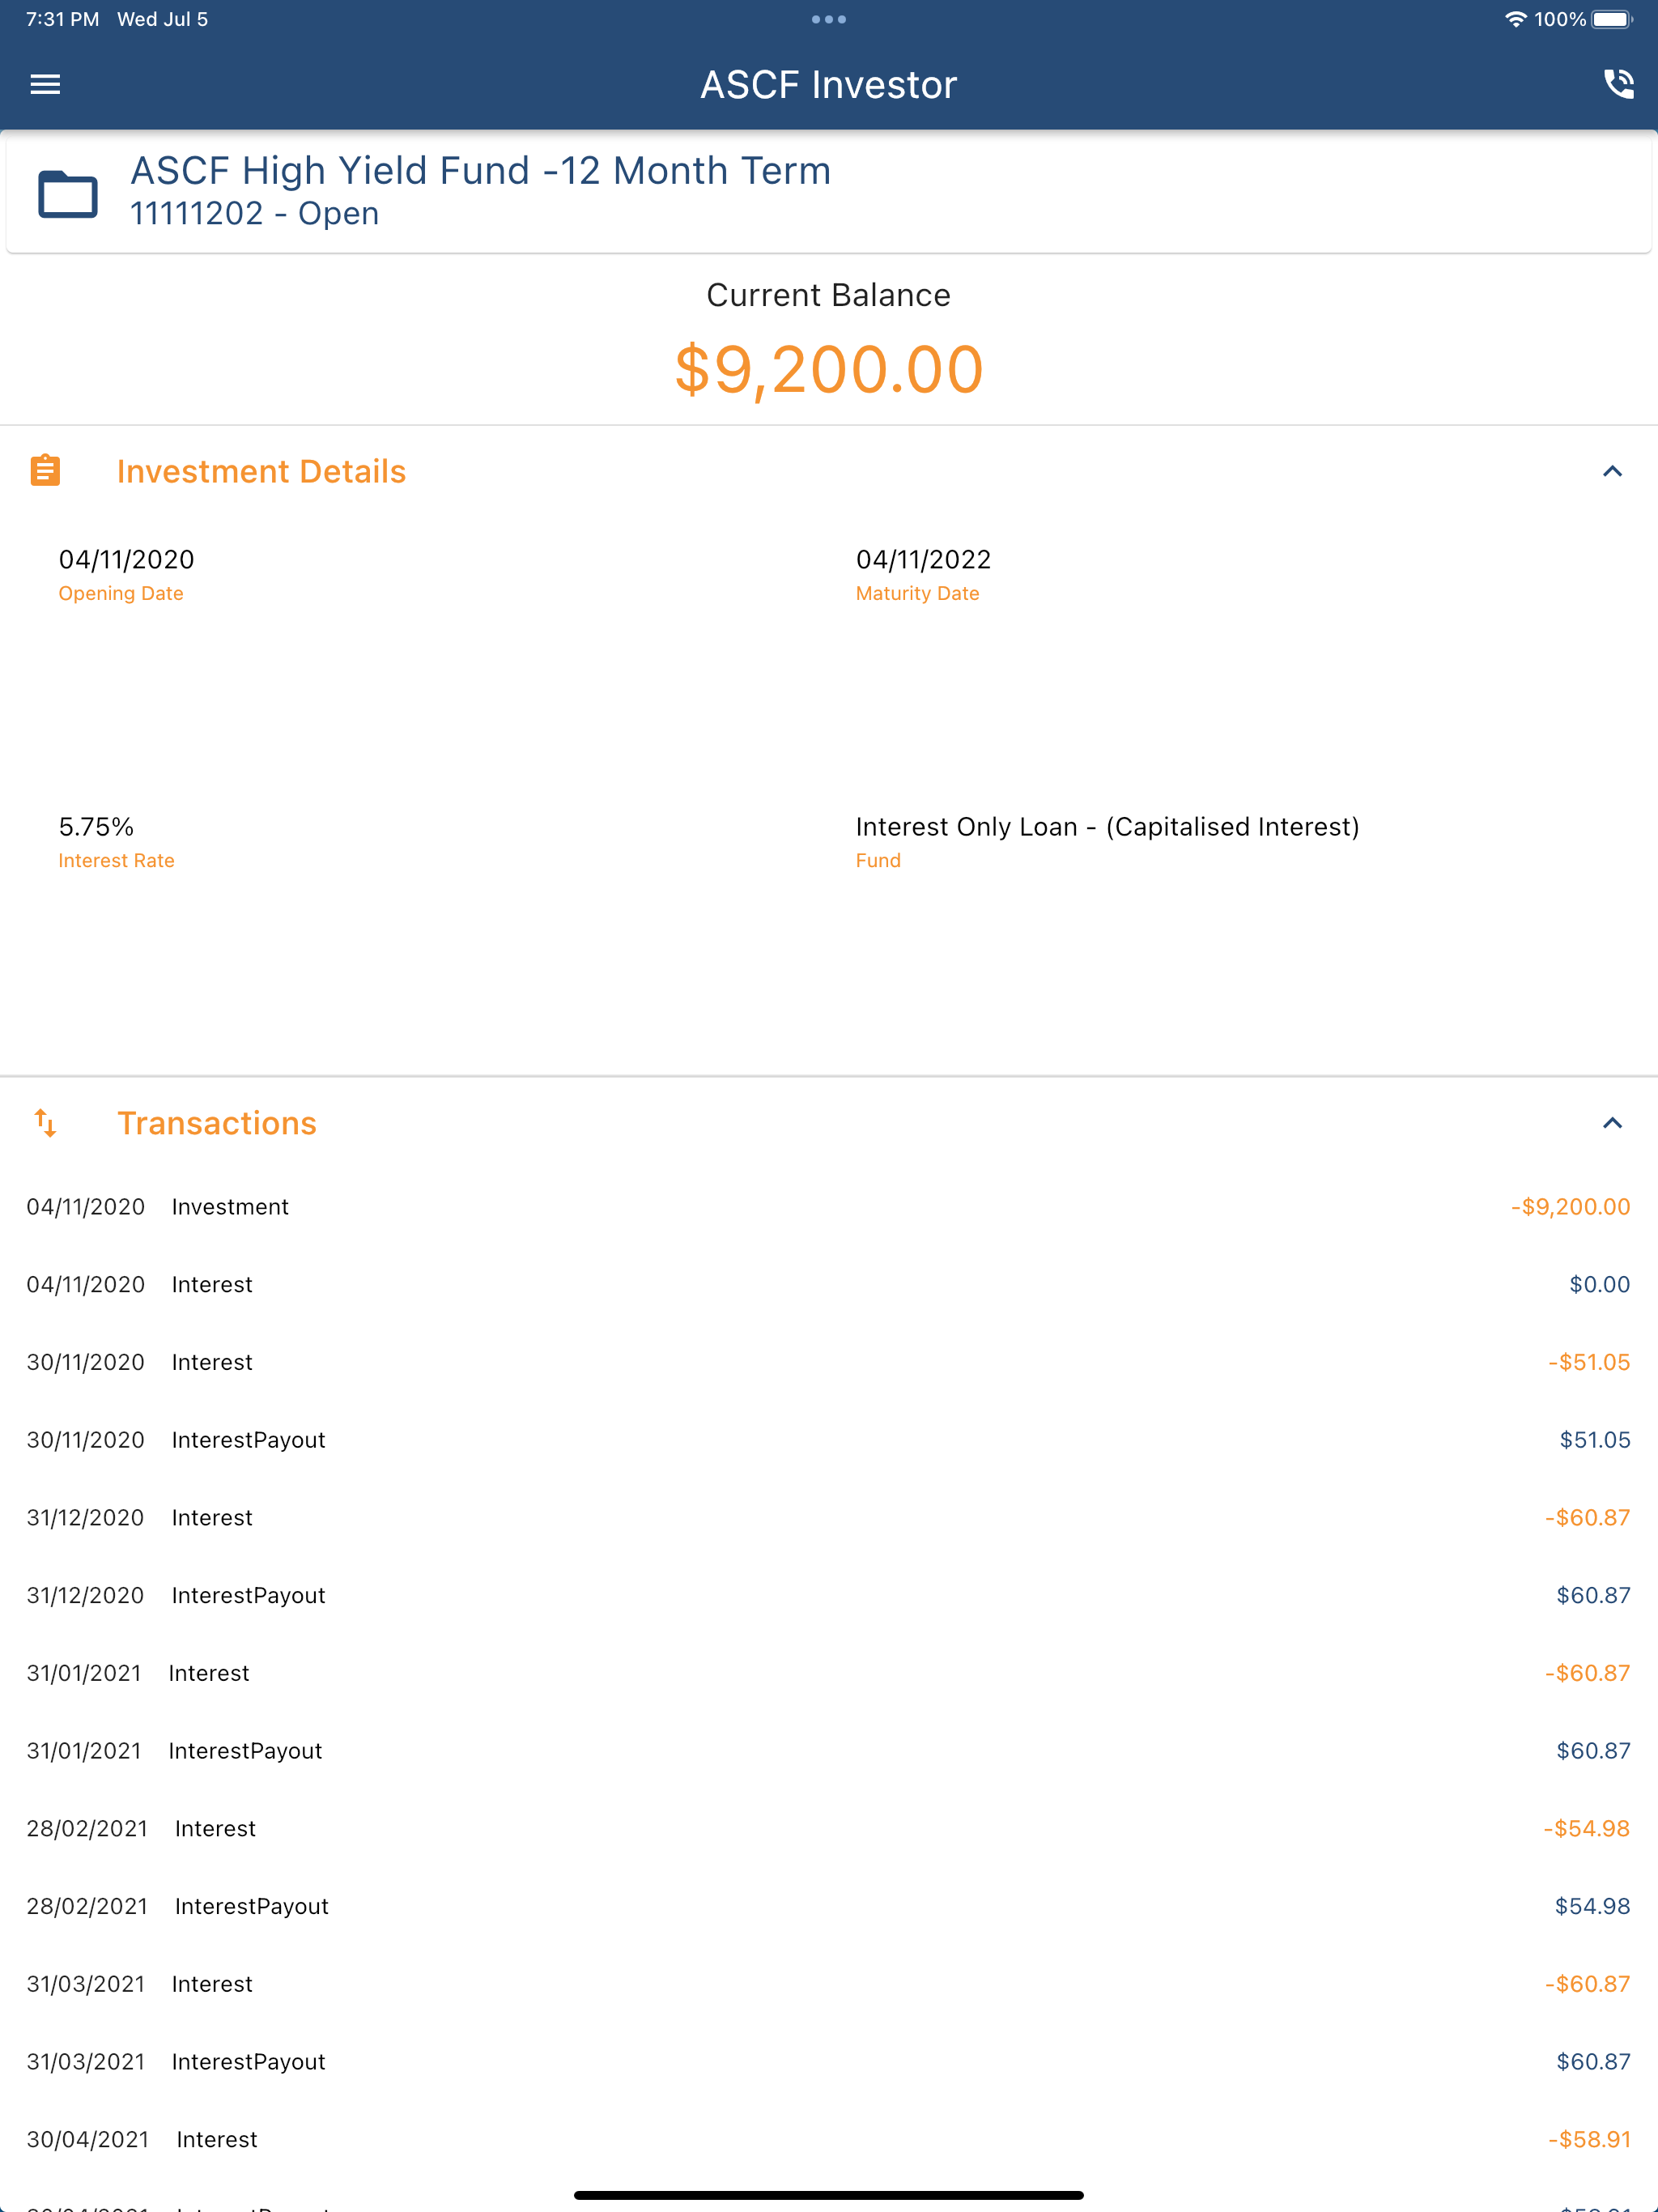Viewport: 1658px width, 2212px height.
Task: Tap the 5.75% interest rate value
Action: 96,826
